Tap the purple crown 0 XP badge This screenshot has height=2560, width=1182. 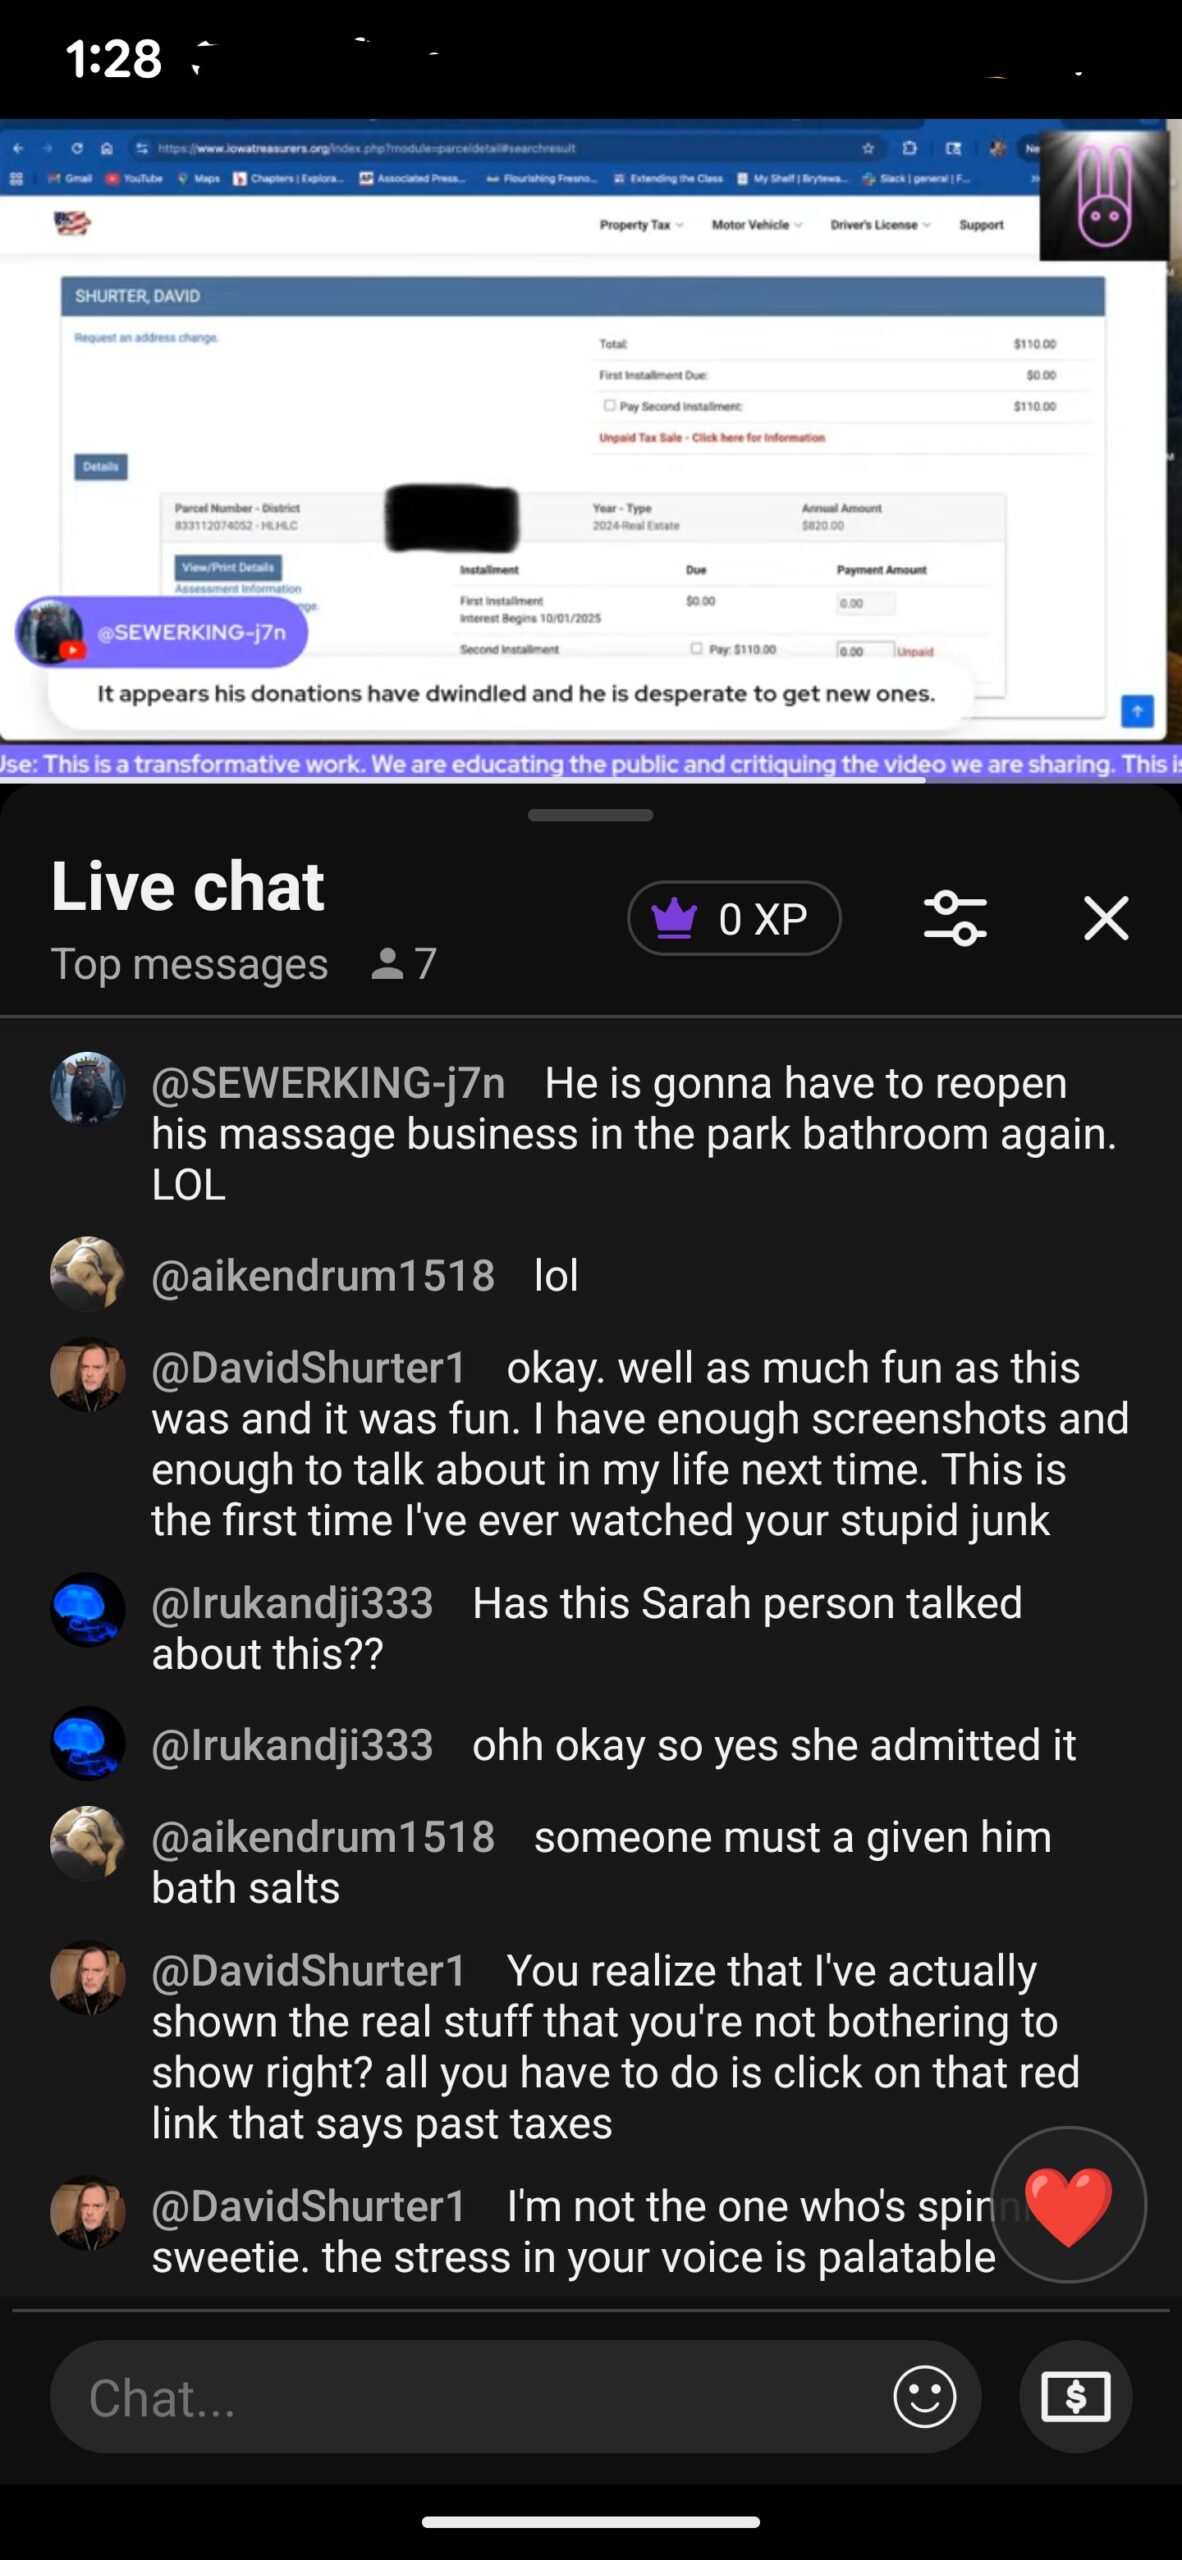click(734, 918)
